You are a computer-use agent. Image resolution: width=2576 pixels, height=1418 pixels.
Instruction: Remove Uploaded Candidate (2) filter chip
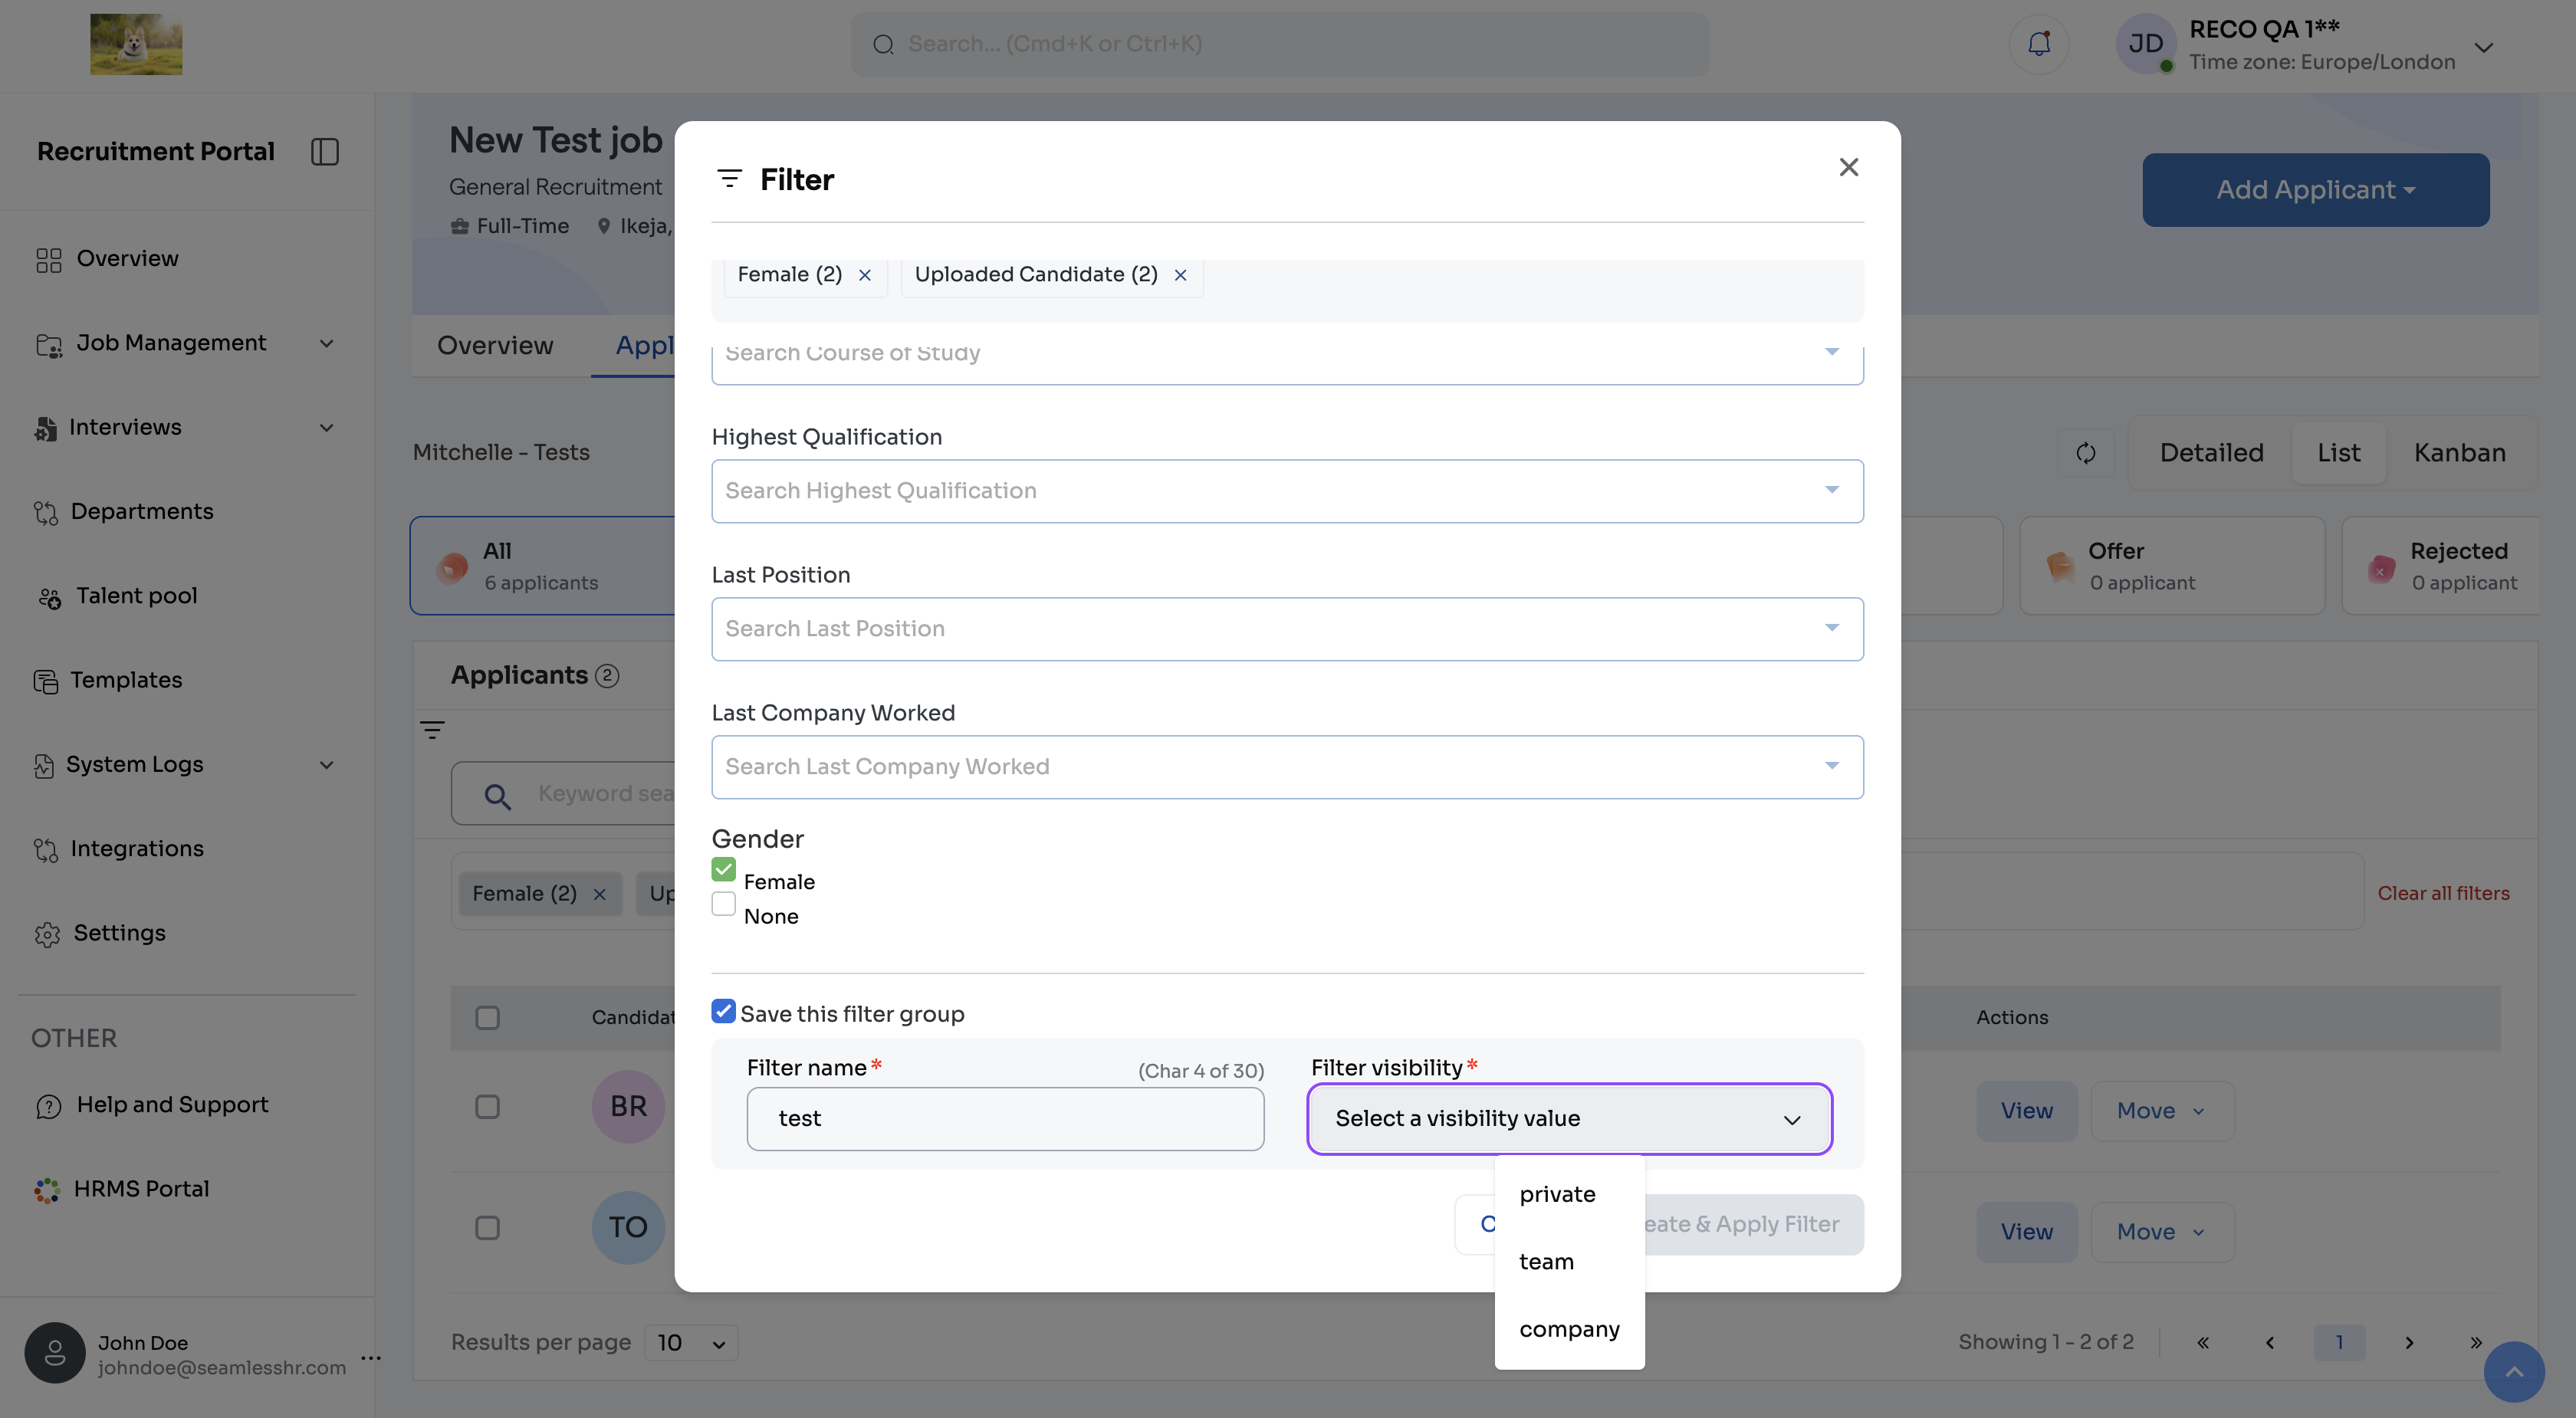coord(1180,275)
